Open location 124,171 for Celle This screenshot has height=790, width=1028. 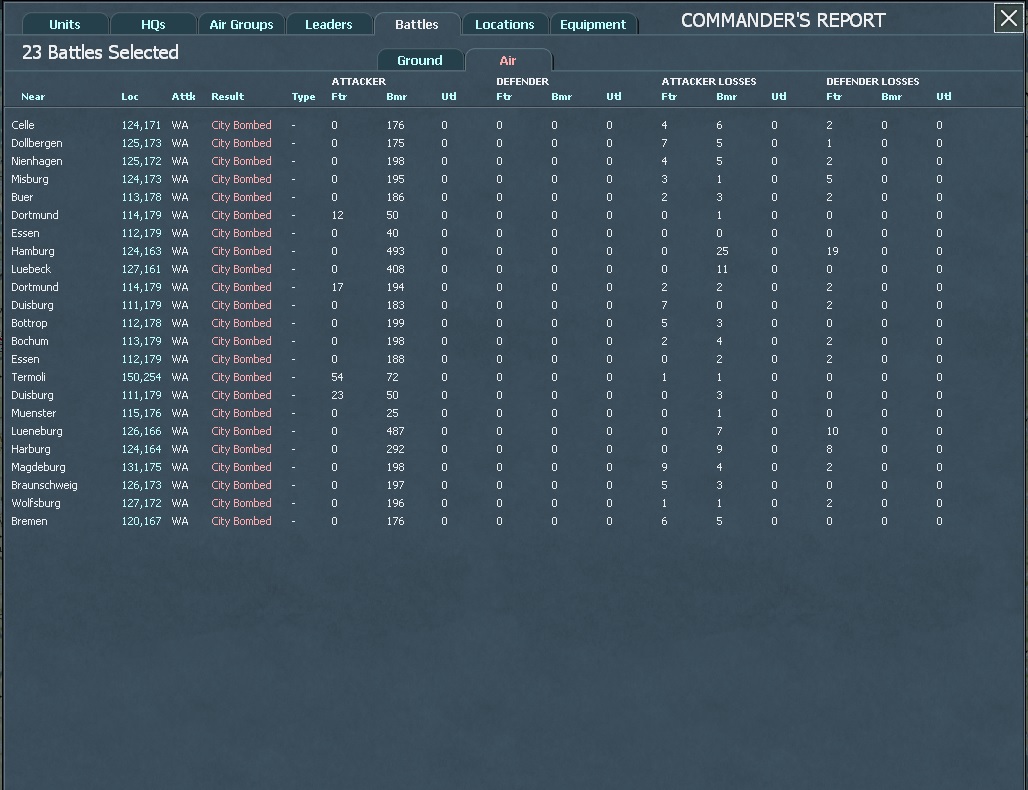(x=141, y=125)
